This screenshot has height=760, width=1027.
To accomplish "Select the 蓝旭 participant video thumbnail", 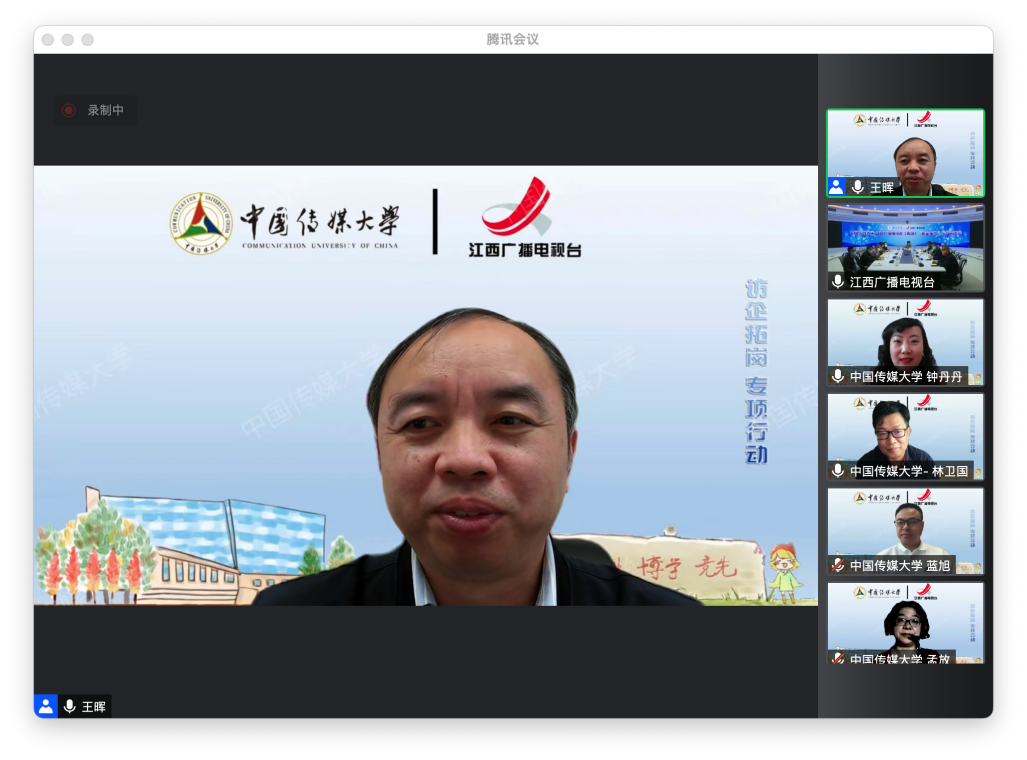I will coord(905,523).
